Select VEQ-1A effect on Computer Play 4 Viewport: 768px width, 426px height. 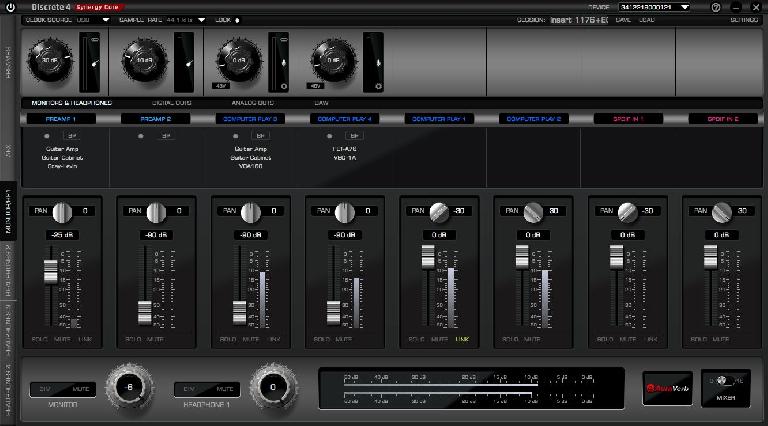click(x=344, y=158)
